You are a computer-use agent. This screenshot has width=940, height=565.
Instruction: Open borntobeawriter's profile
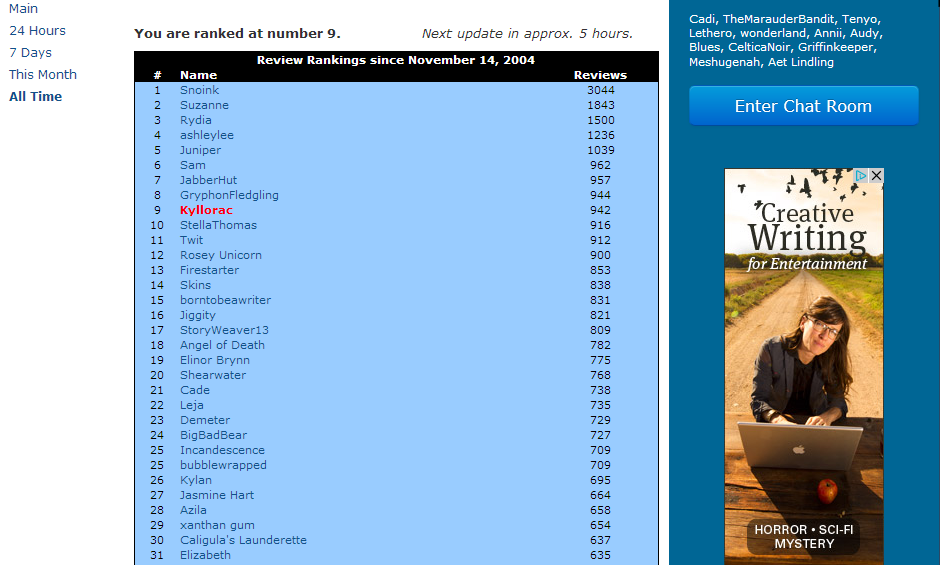click(x=225, y=300)
